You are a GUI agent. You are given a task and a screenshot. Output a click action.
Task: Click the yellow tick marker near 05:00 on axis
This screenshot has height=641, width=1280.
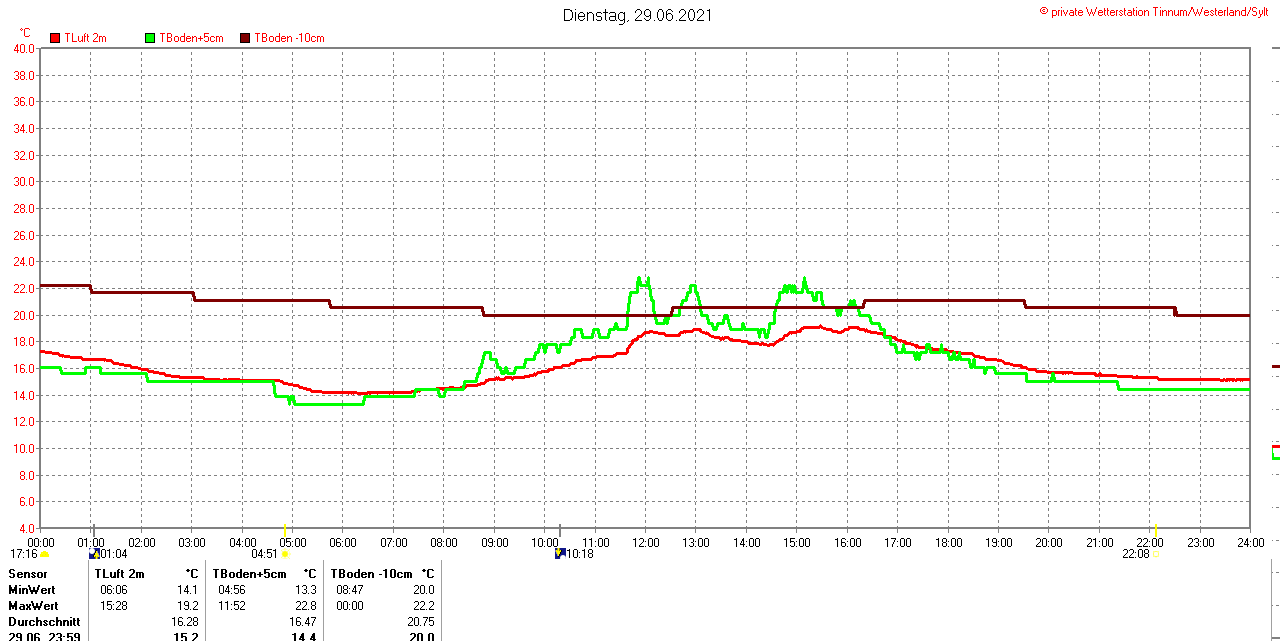(285, 529)
